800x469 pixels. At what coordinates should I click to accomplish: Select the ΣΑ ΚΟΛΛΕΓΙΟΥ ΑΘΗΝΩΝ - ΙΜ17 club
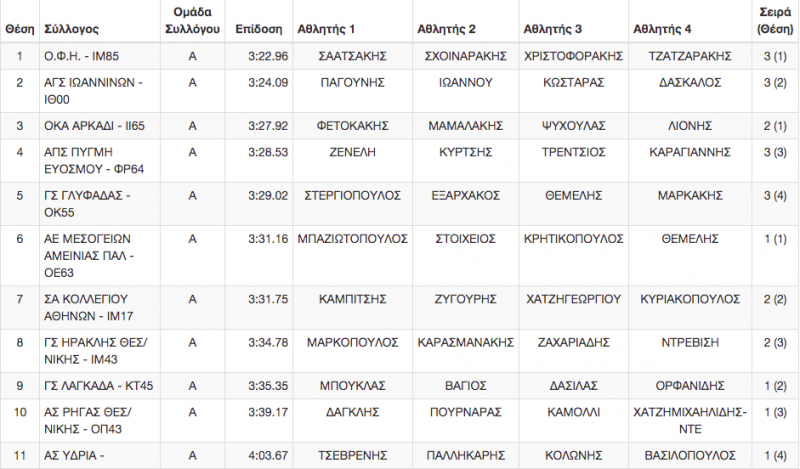click(89, 307)
